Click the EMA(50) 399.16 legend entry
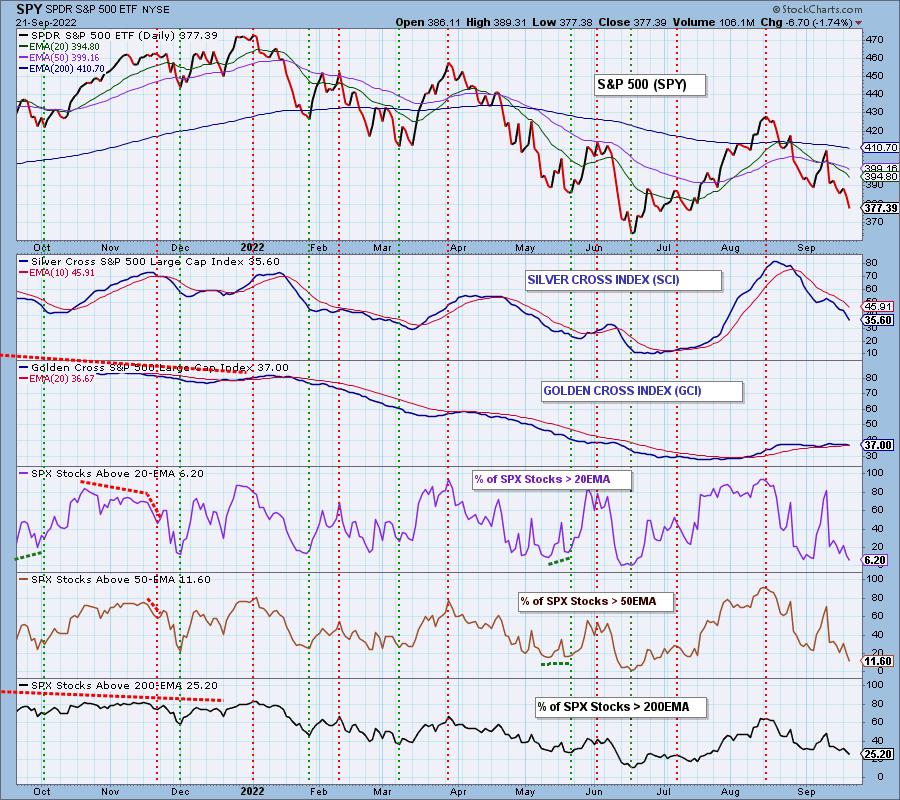 59,57
